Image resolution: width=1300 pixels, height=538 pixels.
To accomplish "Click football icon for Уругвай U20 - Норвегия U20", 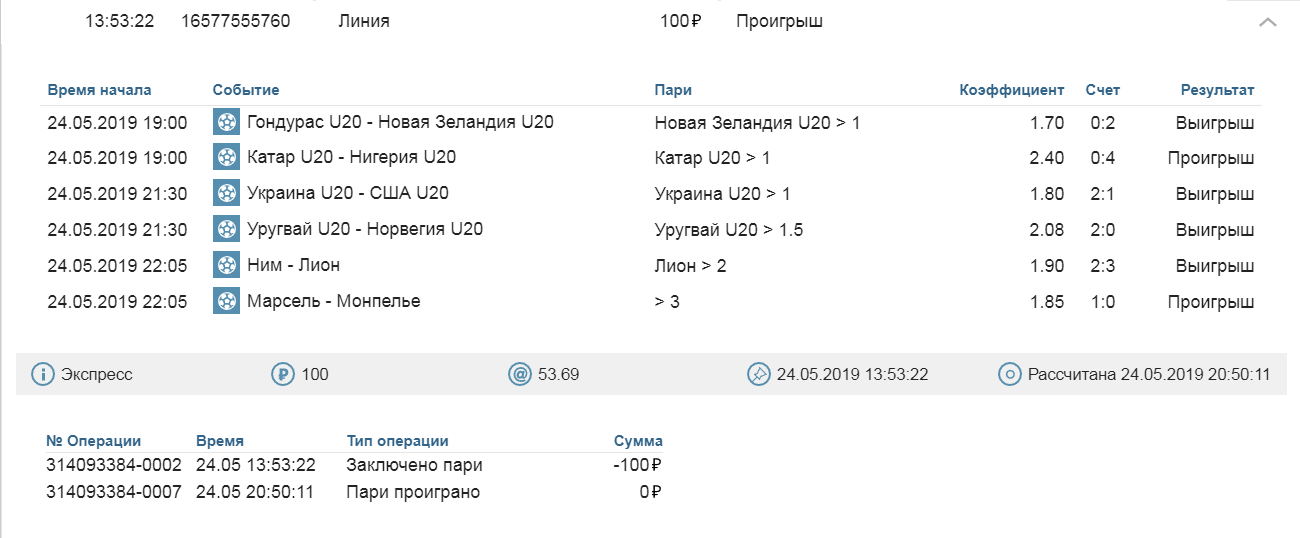I will [x=226, y=229].
